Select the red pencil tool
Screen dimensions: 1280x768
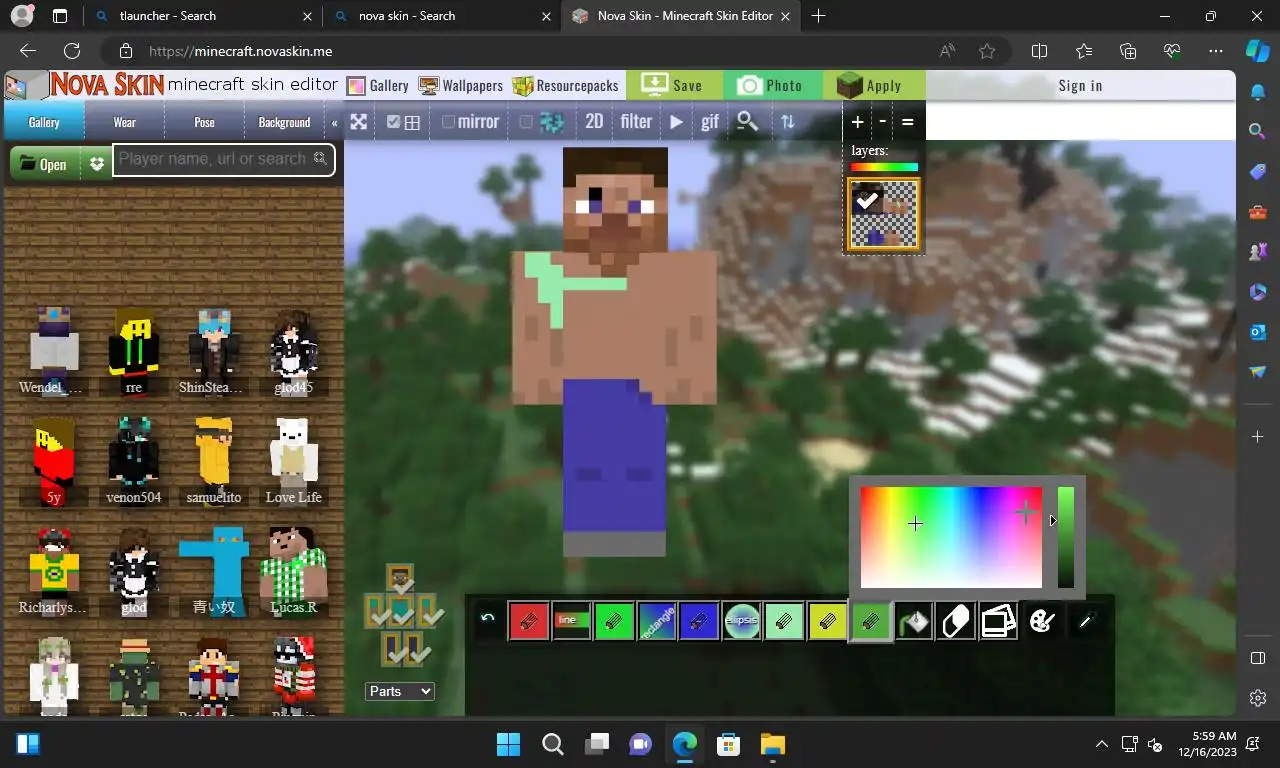529,621
